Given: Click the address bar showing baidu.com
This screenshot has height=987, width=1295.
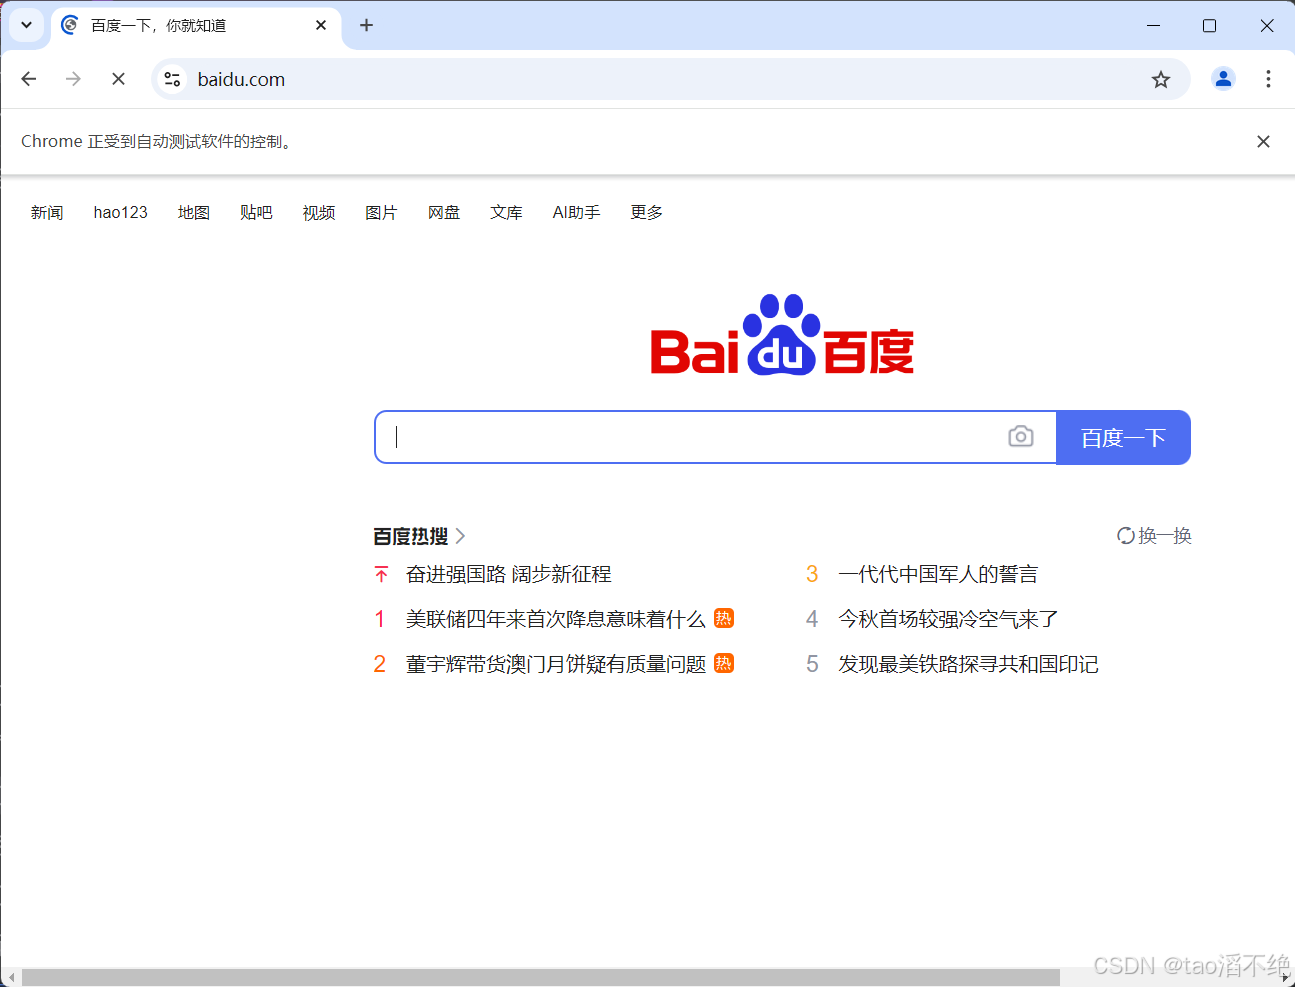Looking at the screenshot, I should [x=670, y=79].
